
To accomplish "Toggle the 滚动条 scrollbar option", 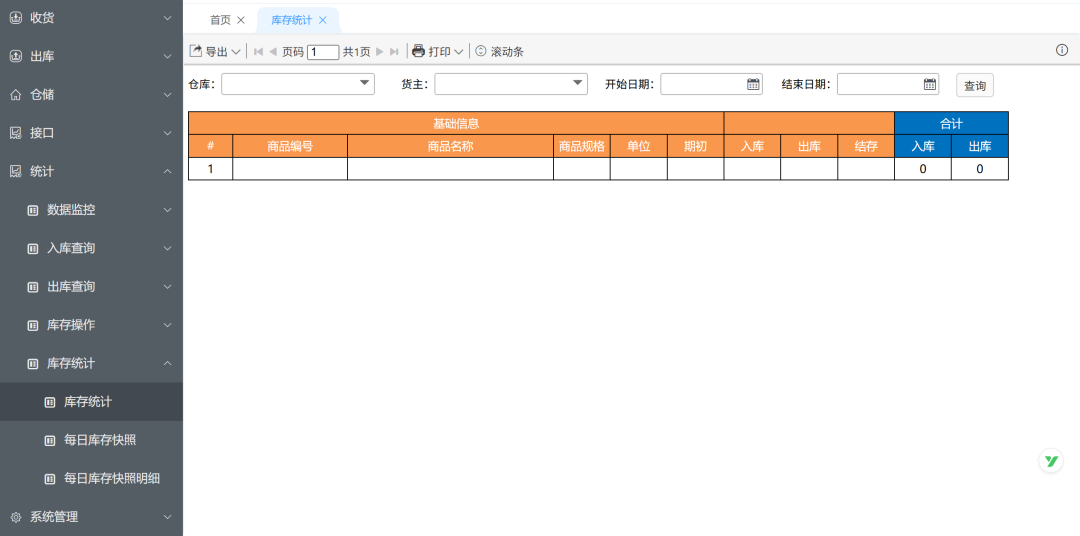I will 499,51.
